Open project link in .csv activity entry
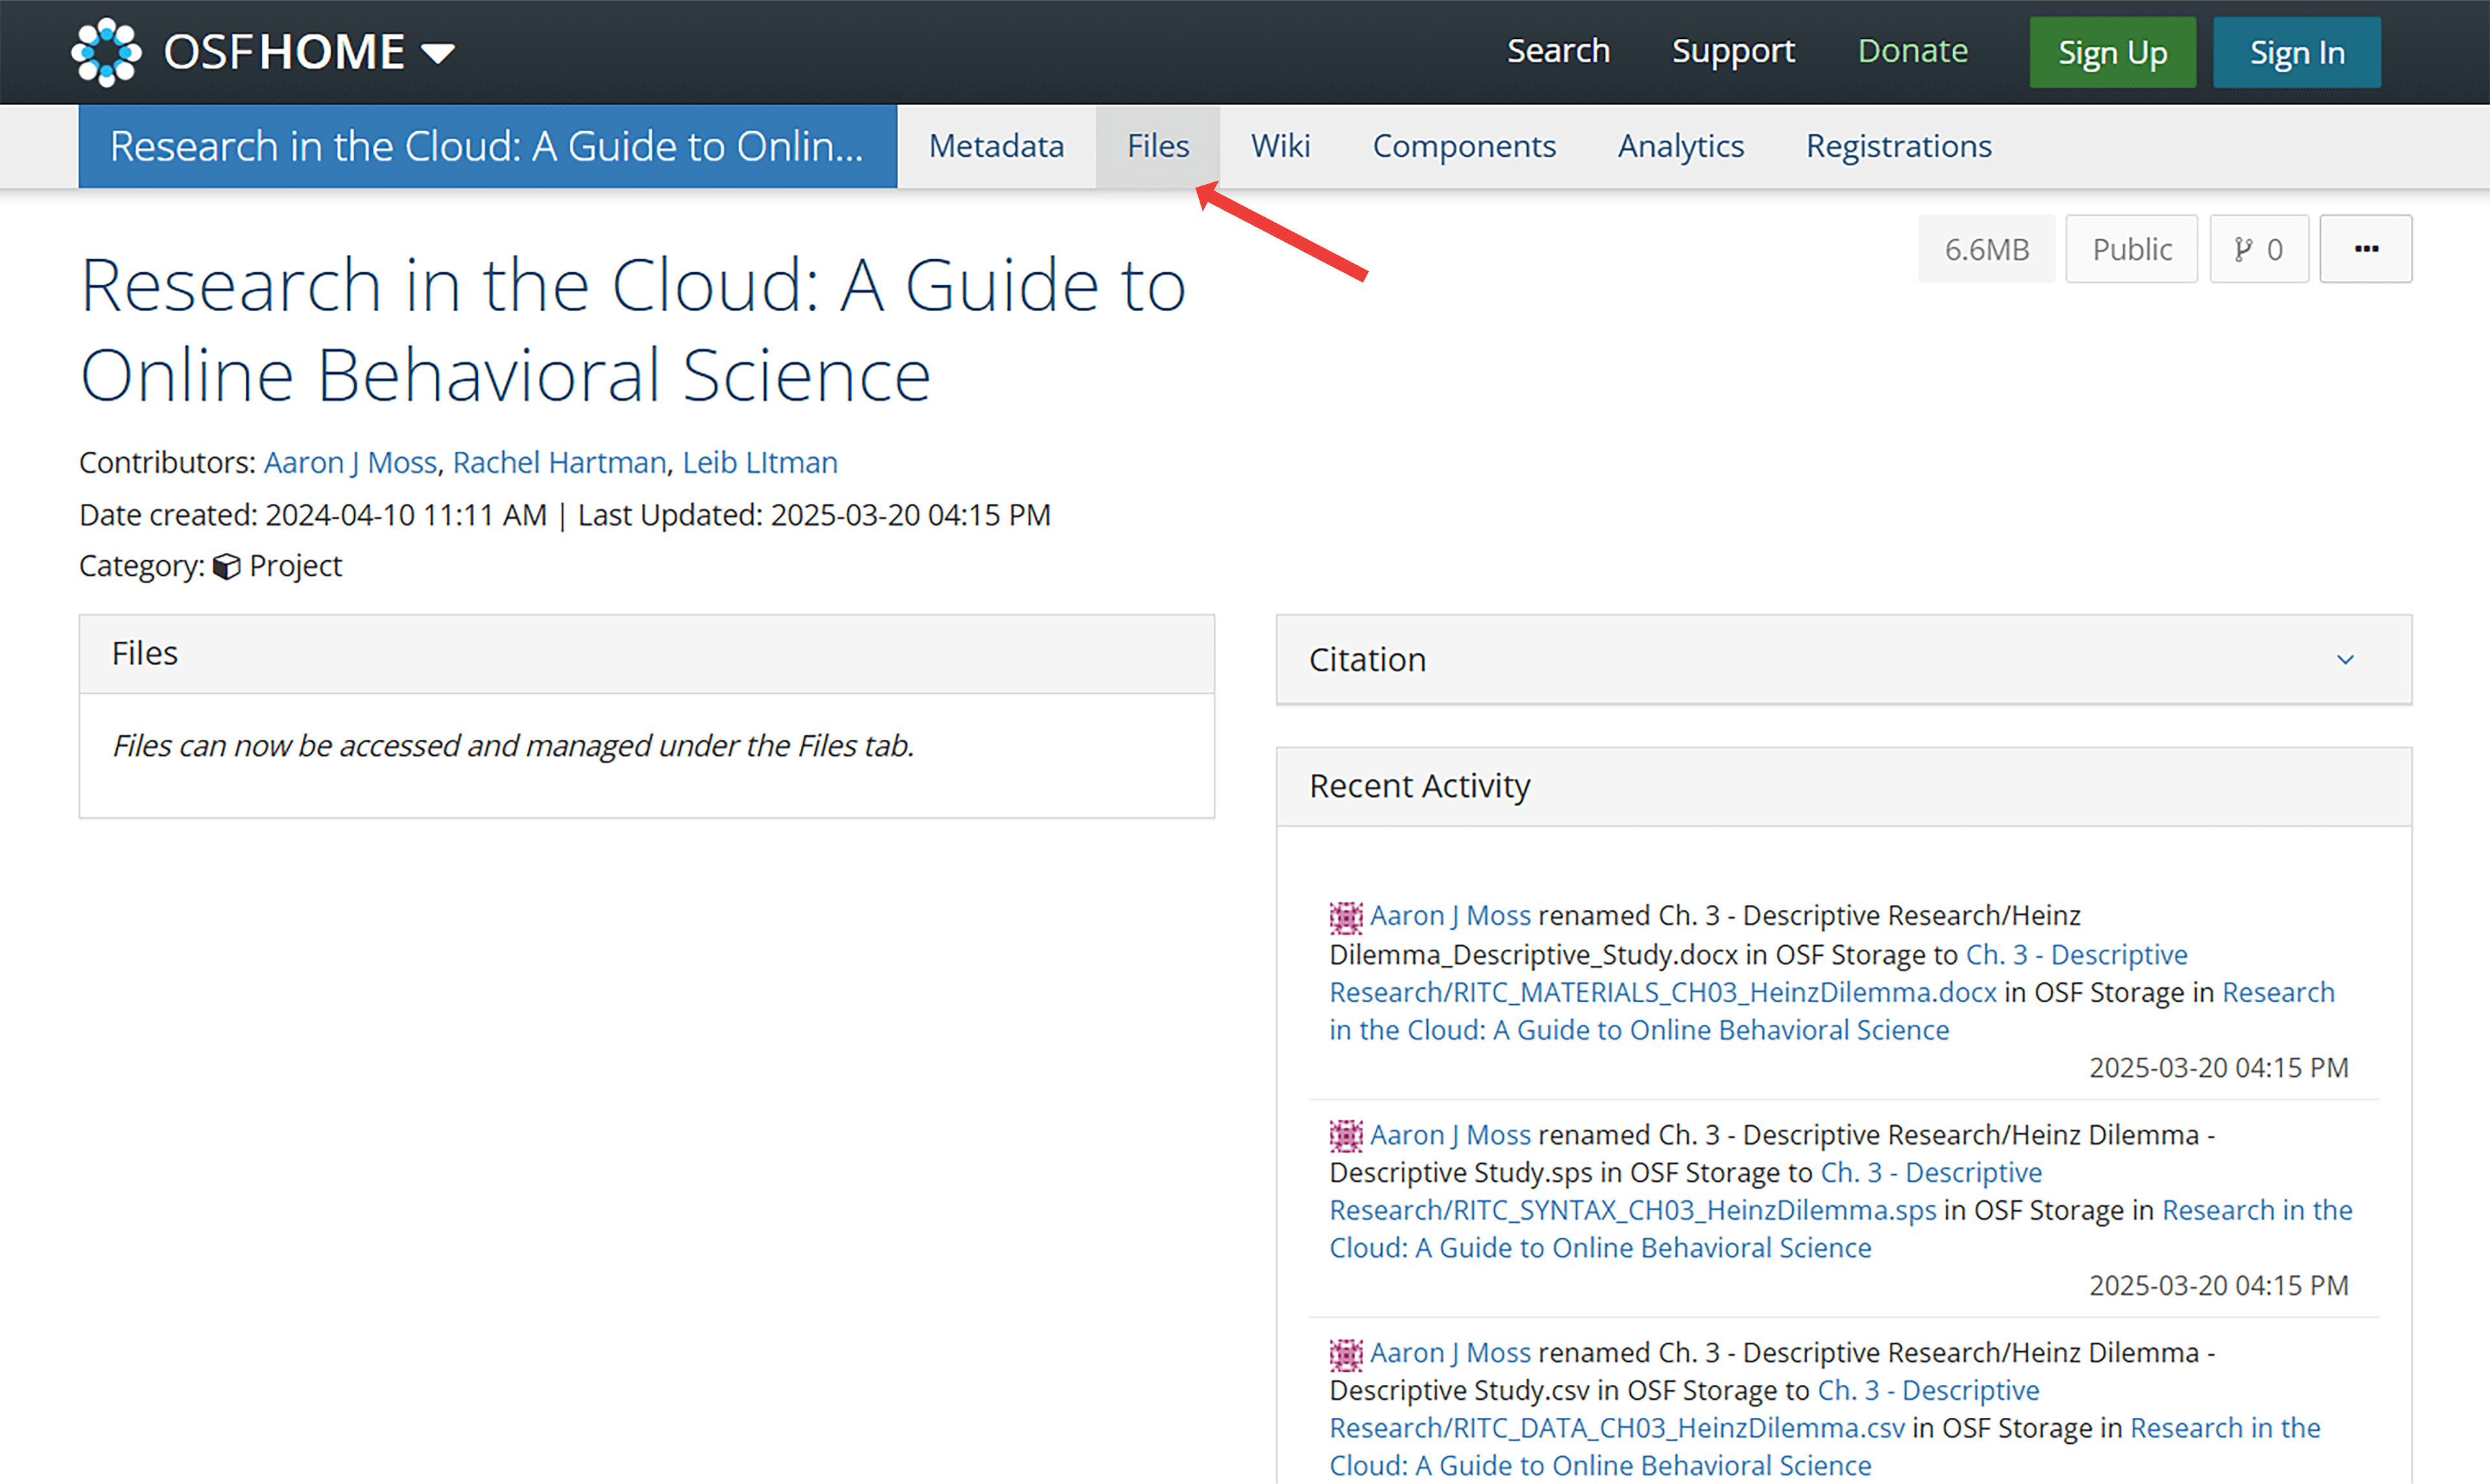The width and height of the screenshot is (2490, 1484). [1600, 1466]
